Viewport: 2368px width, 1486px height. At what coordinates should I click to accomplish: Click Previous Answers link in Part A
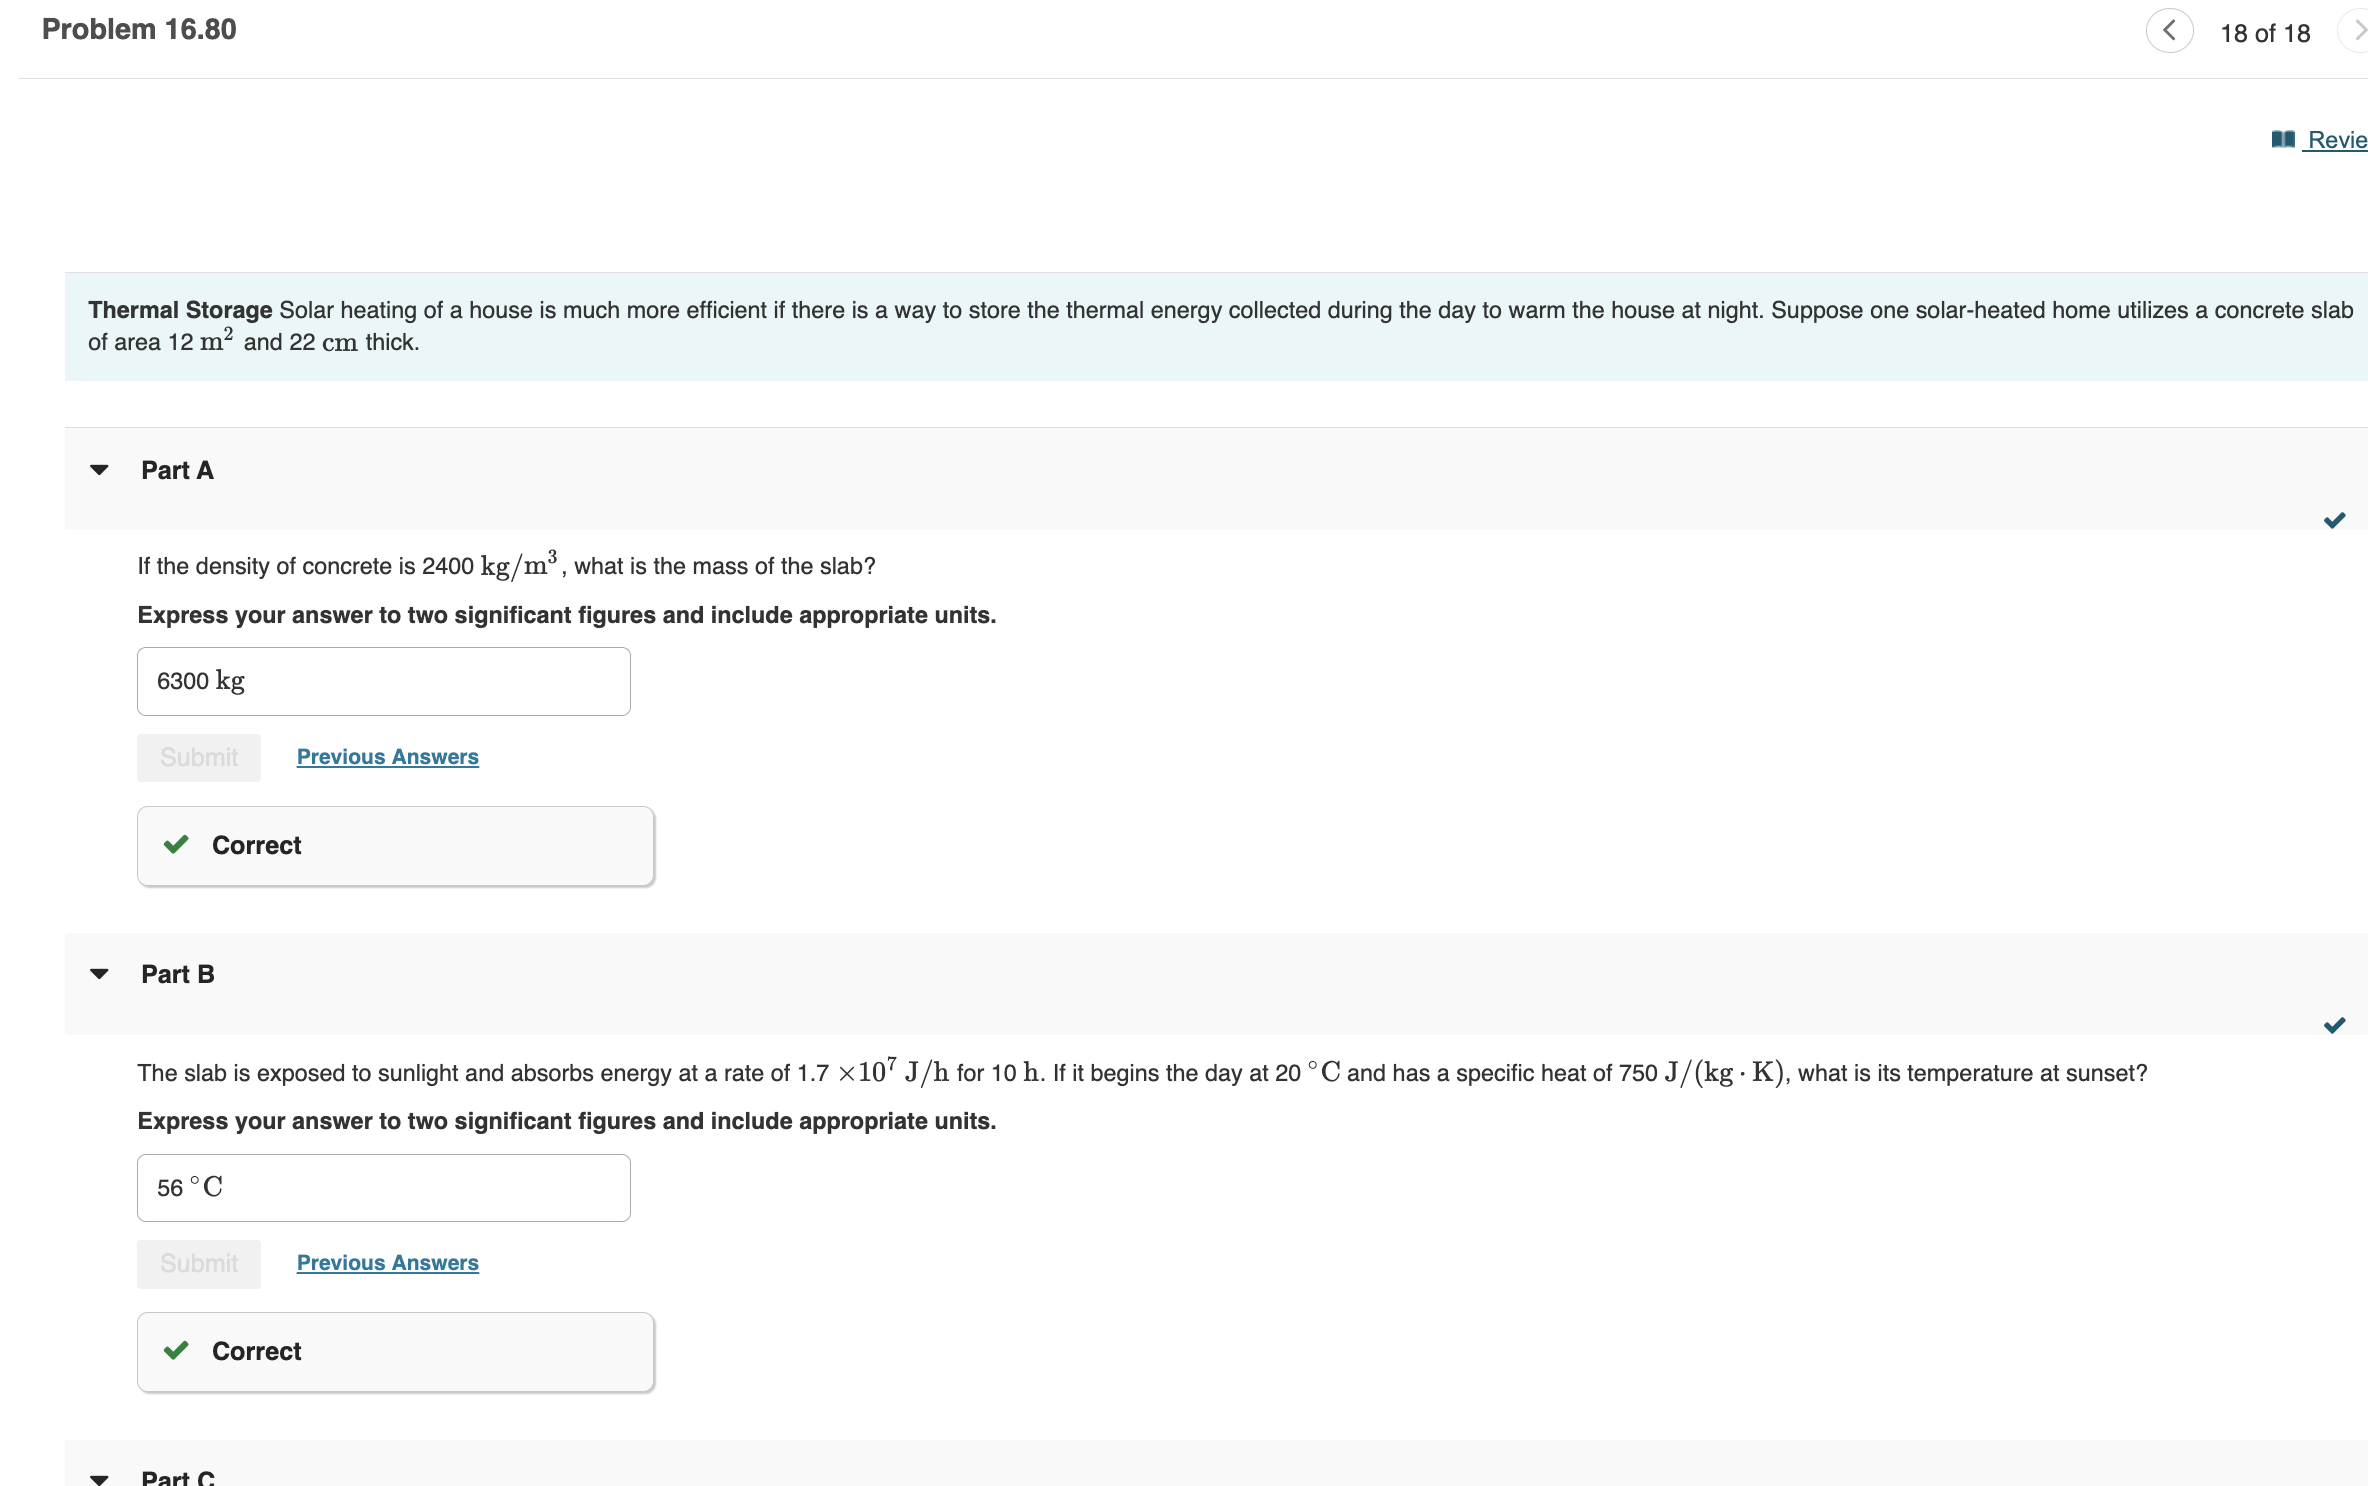click(x=385, y=753)
